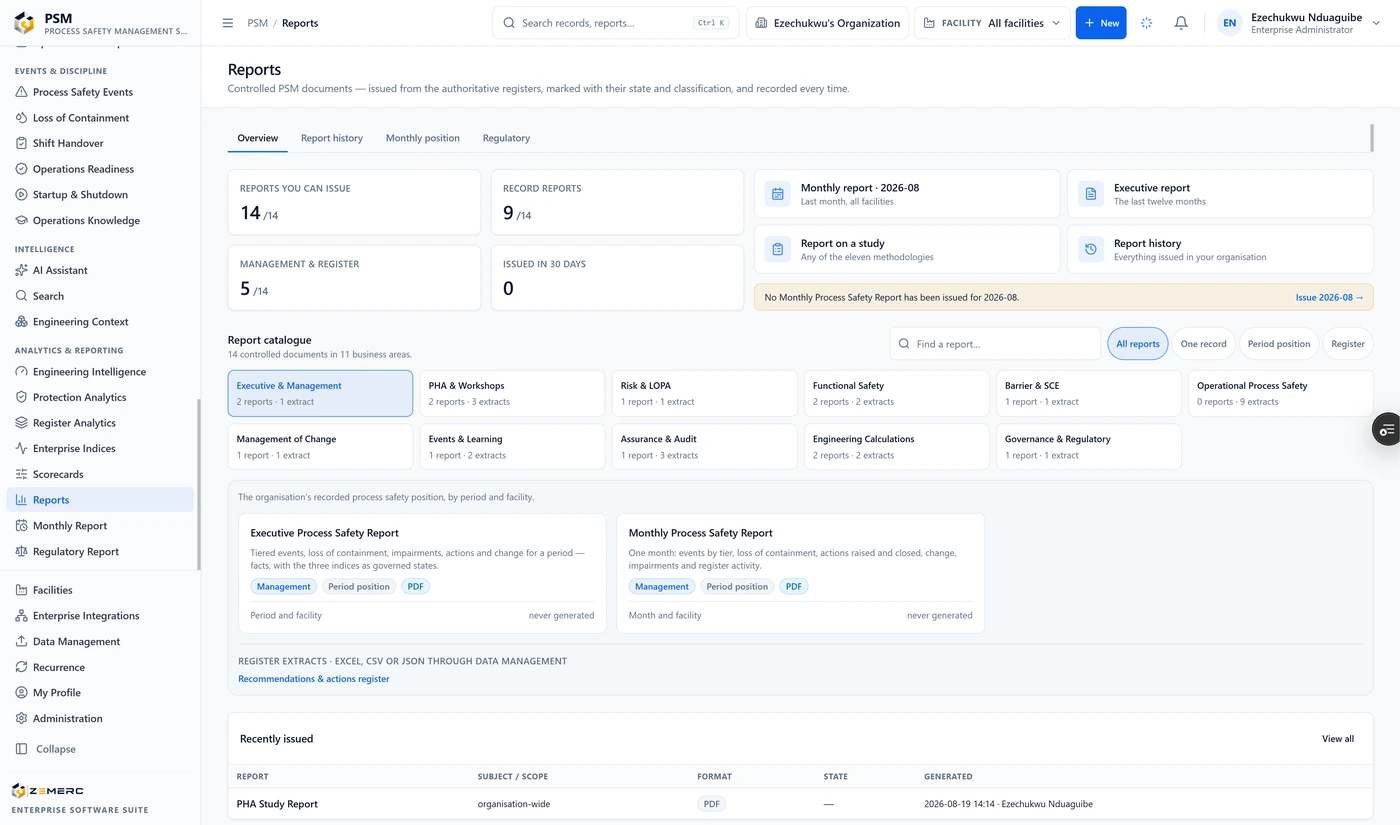The width and height of the screenshot is (1400, 825).
Task: Open the Overview tab
Action: click(258, 138)
